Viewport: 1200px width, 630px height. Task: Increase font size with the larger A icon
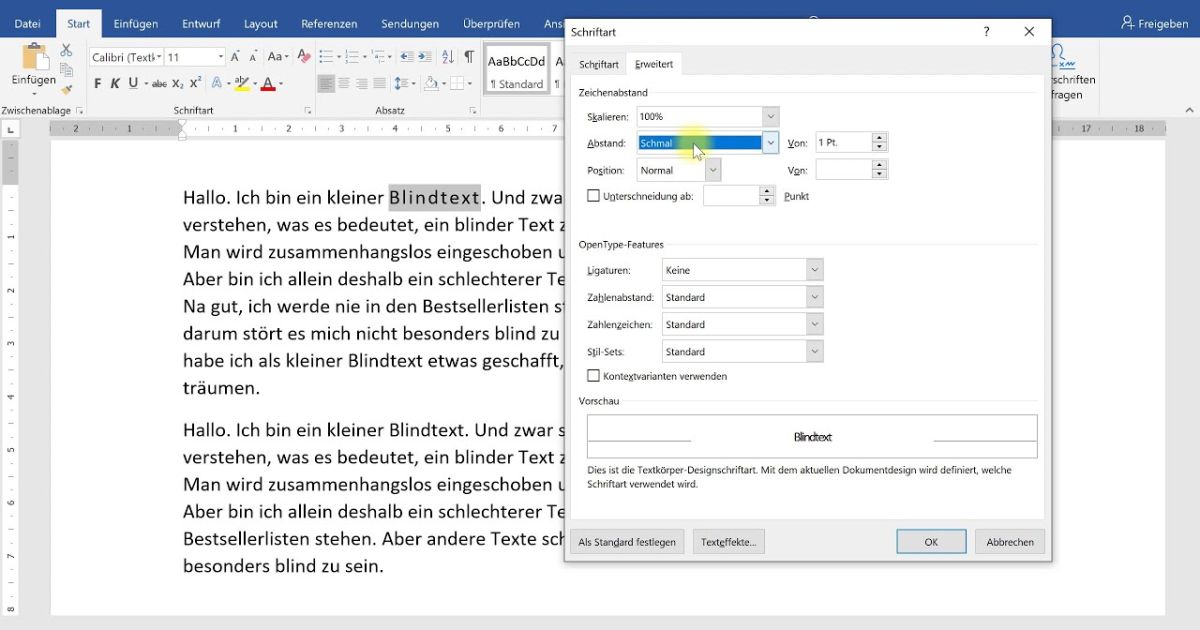(x=235, y=57)
